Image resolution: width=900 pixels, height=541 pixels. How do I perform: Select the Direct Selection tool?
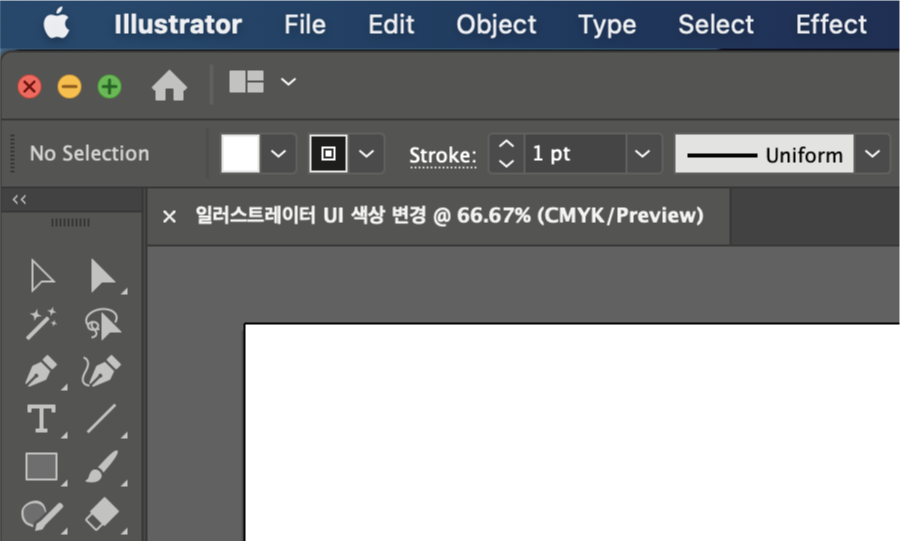click(103, 277)
